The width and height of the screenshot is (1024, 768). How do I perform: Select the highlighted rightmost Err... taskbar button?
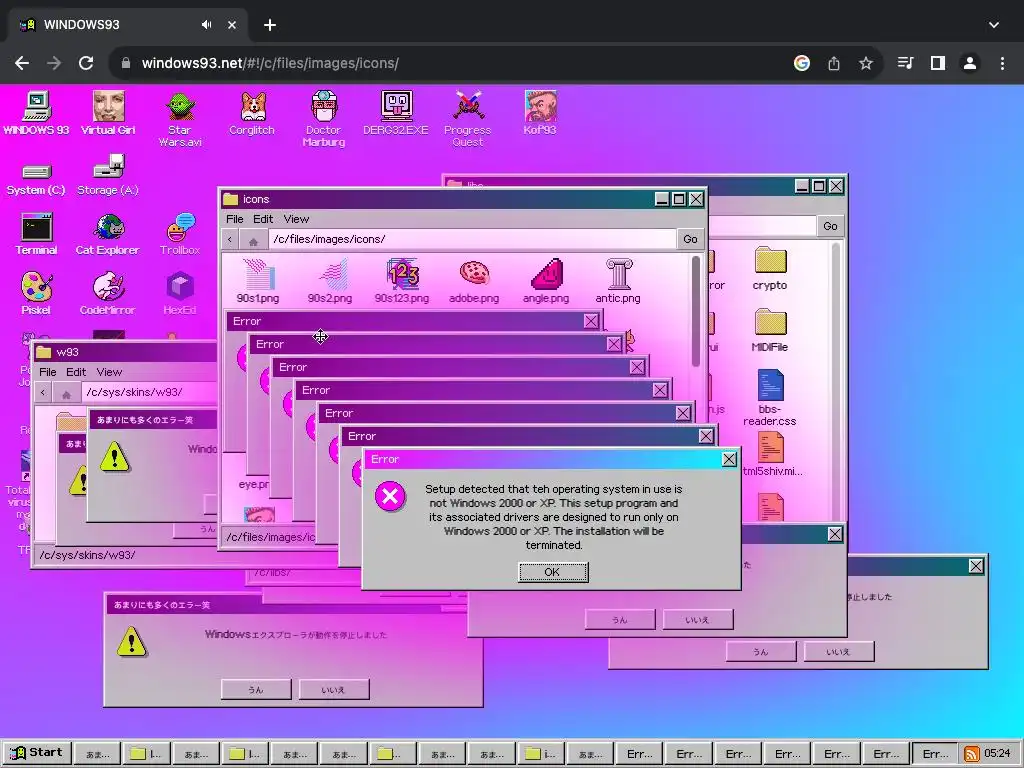tap(935, 754)
